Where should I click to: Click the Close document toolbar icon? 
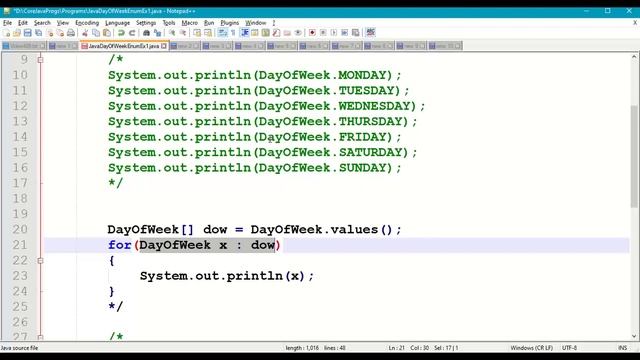coord(50,33)
